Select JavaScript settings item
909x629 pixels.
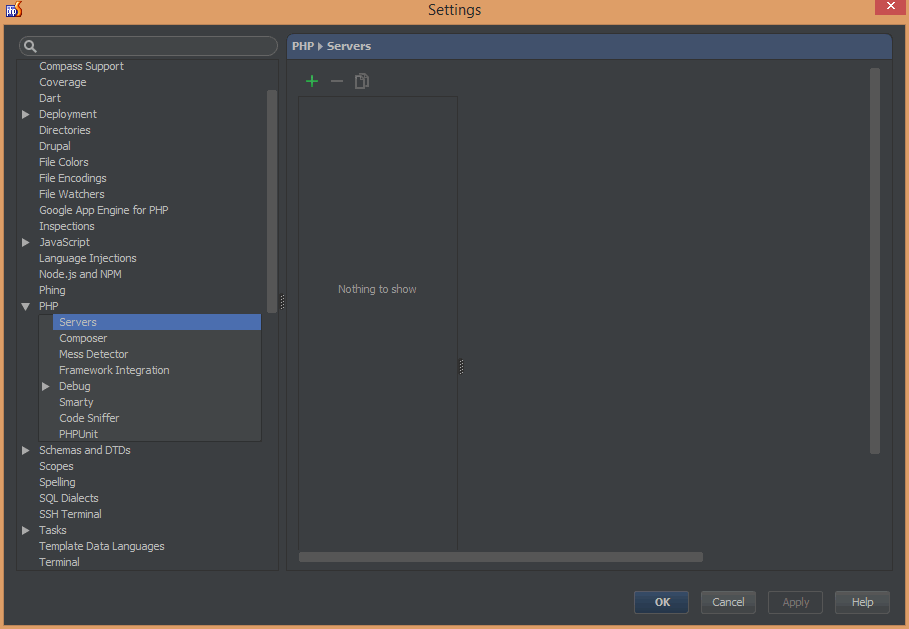pos(64,242)
